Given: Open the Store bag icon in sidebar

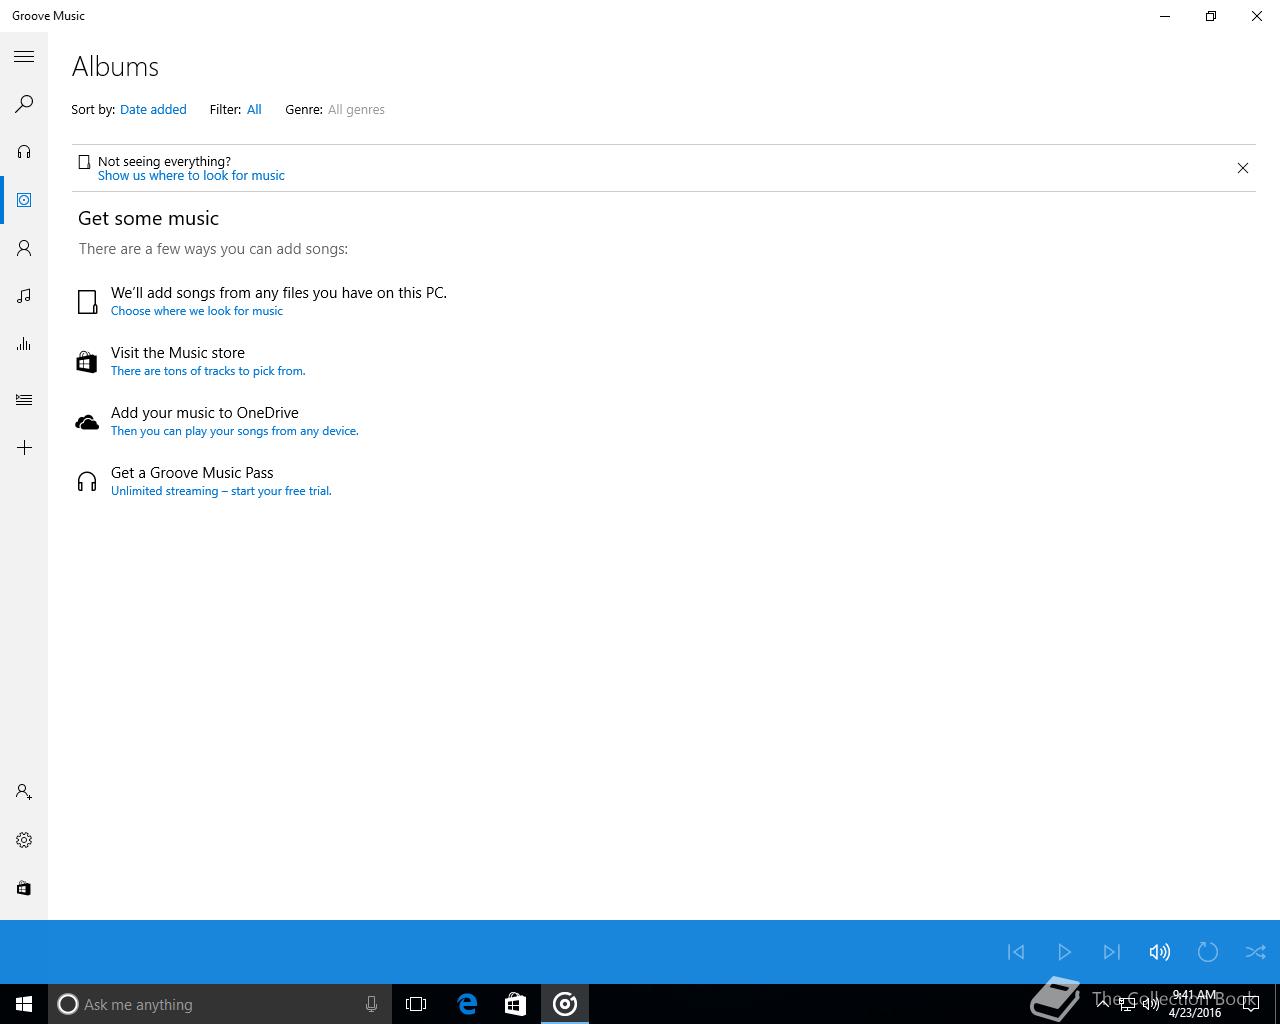Looking at the screenshot, I should pyautogui.click(x=24, y=888).
